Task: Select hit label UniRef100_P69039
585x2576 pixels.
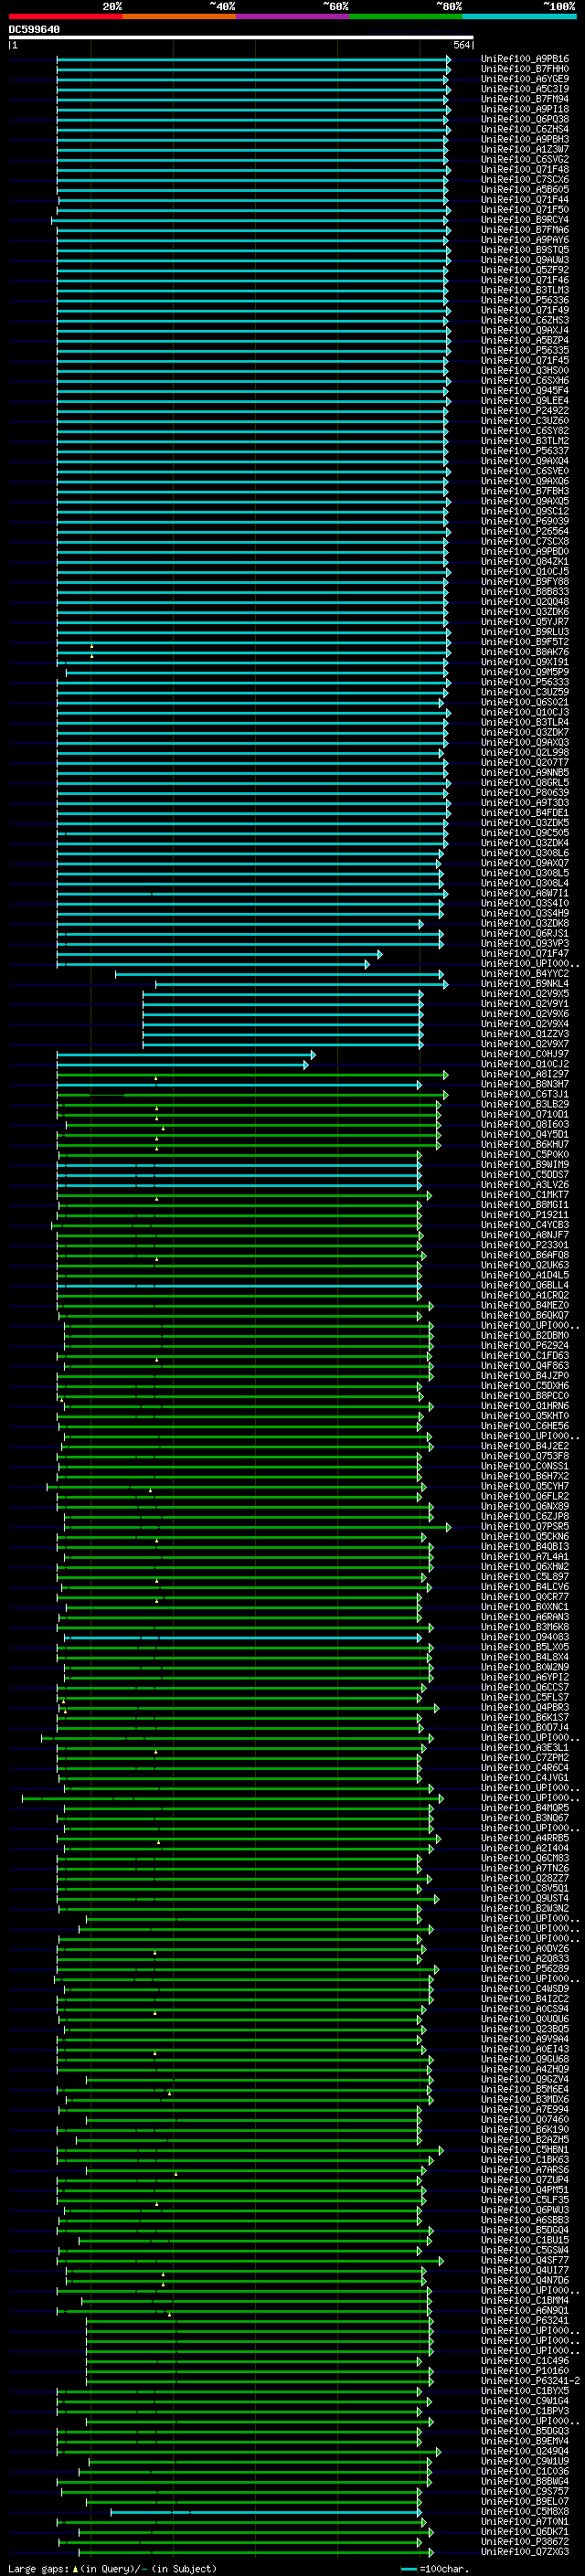Action: click(525, 521)
